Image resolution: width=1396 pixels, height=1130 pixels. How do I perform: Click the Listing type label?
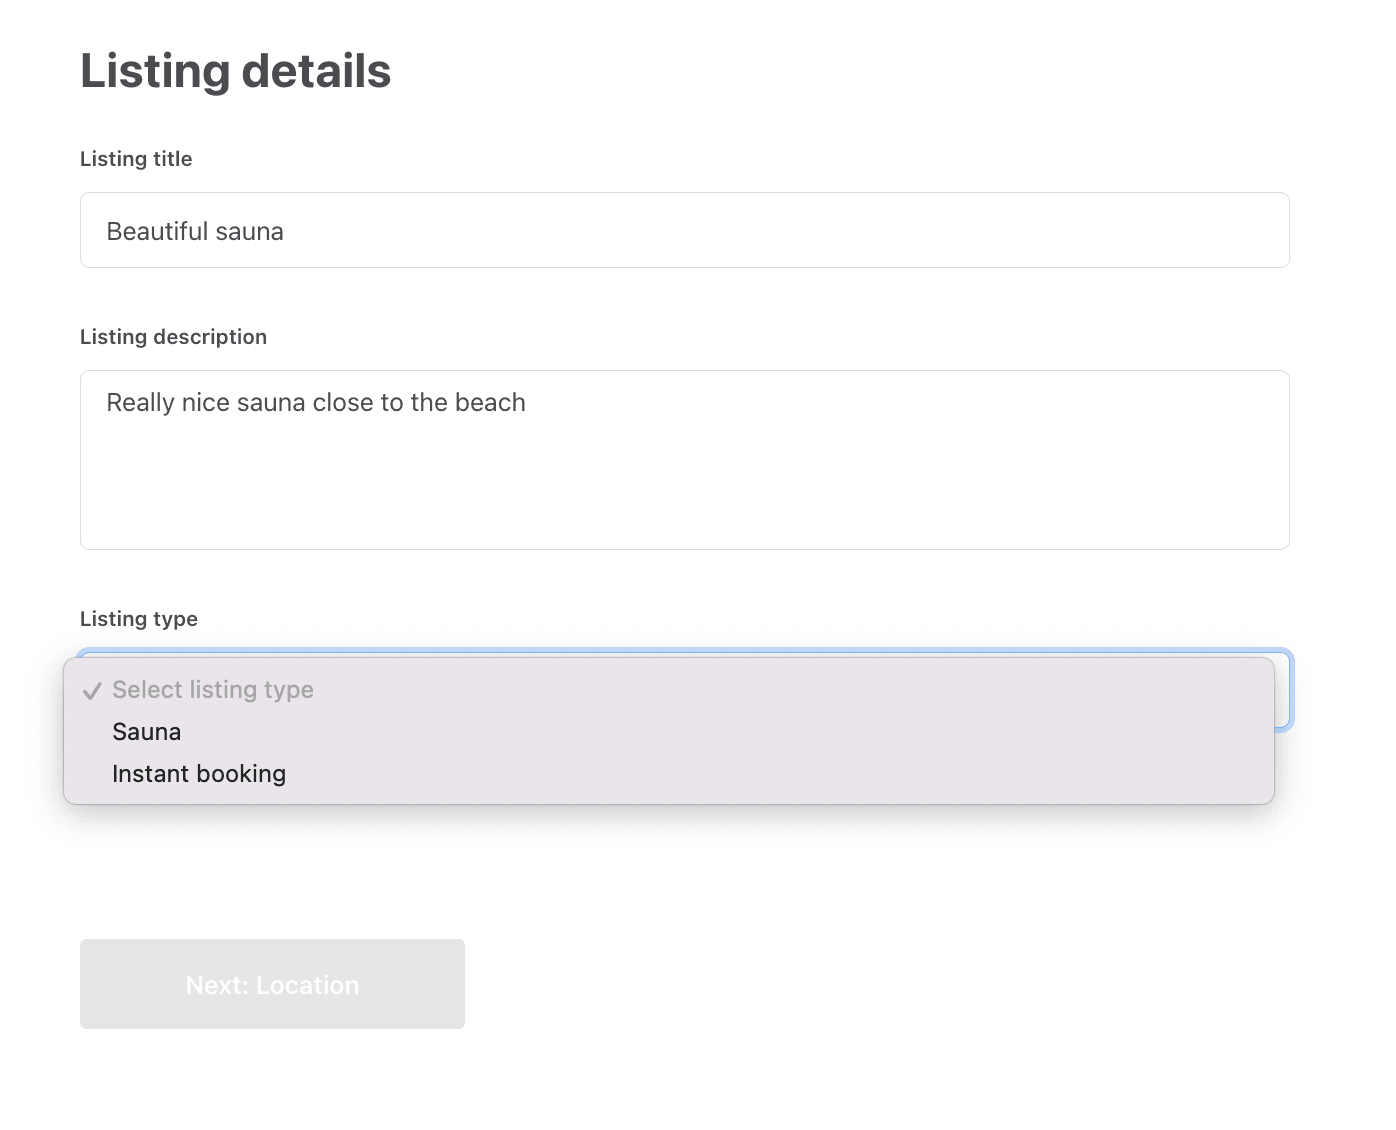[139, 619]
